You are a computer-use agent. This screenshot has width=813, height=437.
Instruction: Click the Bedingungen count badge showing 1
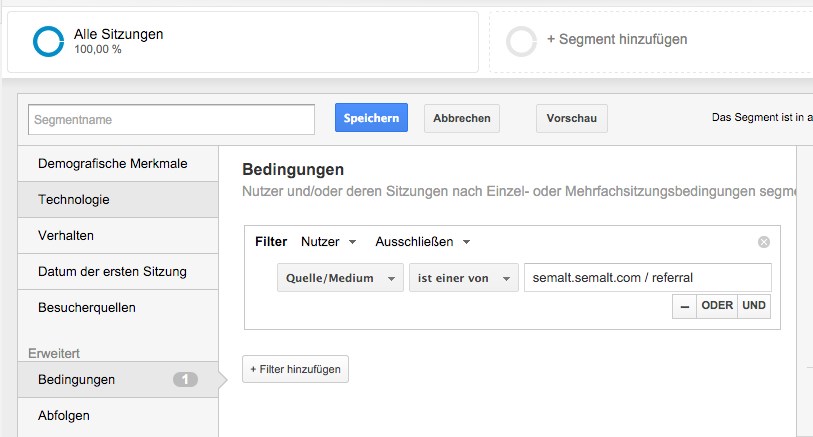(185, 379)
